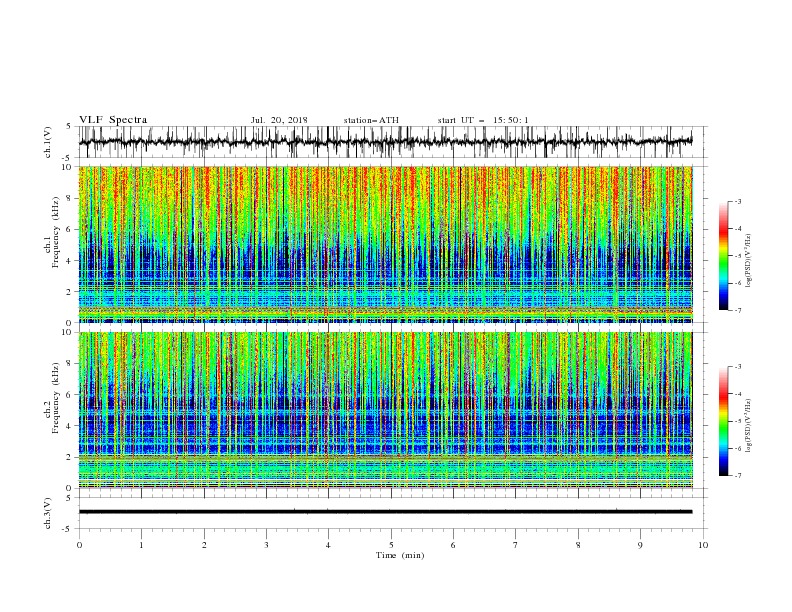Click inside the ch.2 spectrogram plot

coord(385,410)
